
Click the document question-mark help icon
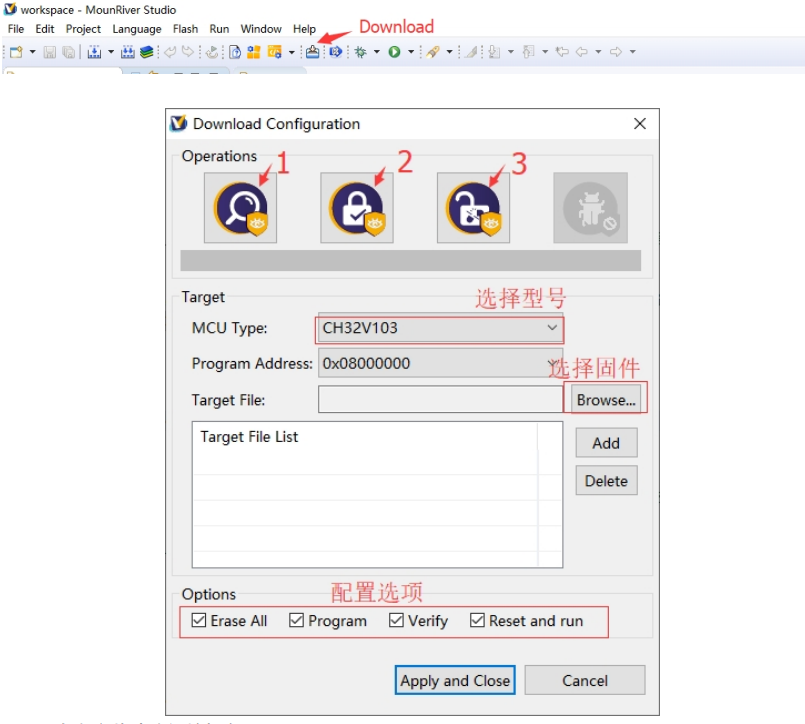pos(235,52)
